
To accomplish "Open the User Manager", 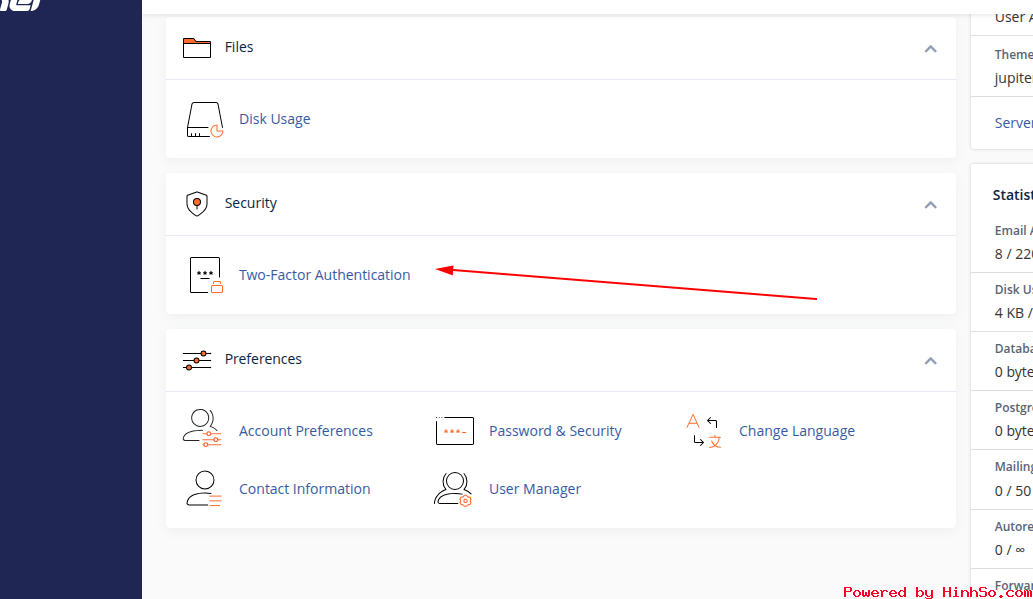I will pyautogui.click(x=534, y=488).
